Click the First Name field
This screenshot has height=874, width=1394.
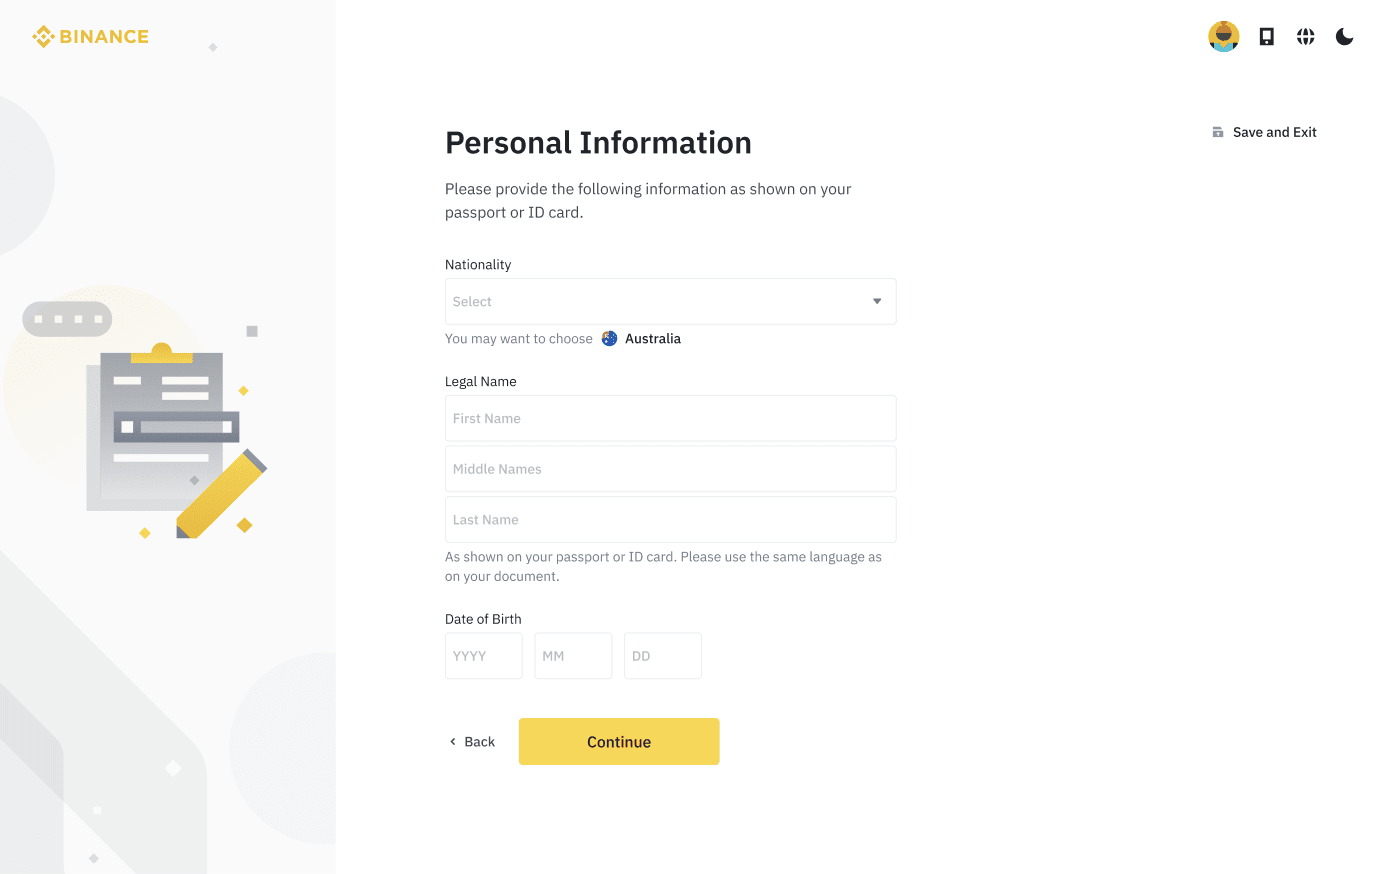tap(670, 419)
